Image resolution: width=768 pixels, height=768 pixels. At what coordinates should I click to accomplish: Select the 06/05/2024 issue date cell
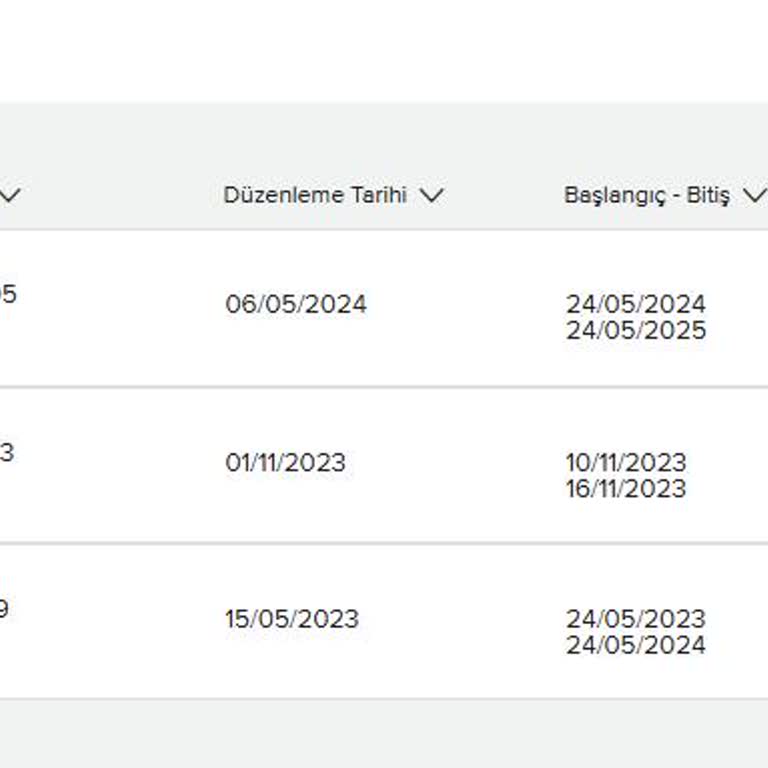(x=296, y=304)
